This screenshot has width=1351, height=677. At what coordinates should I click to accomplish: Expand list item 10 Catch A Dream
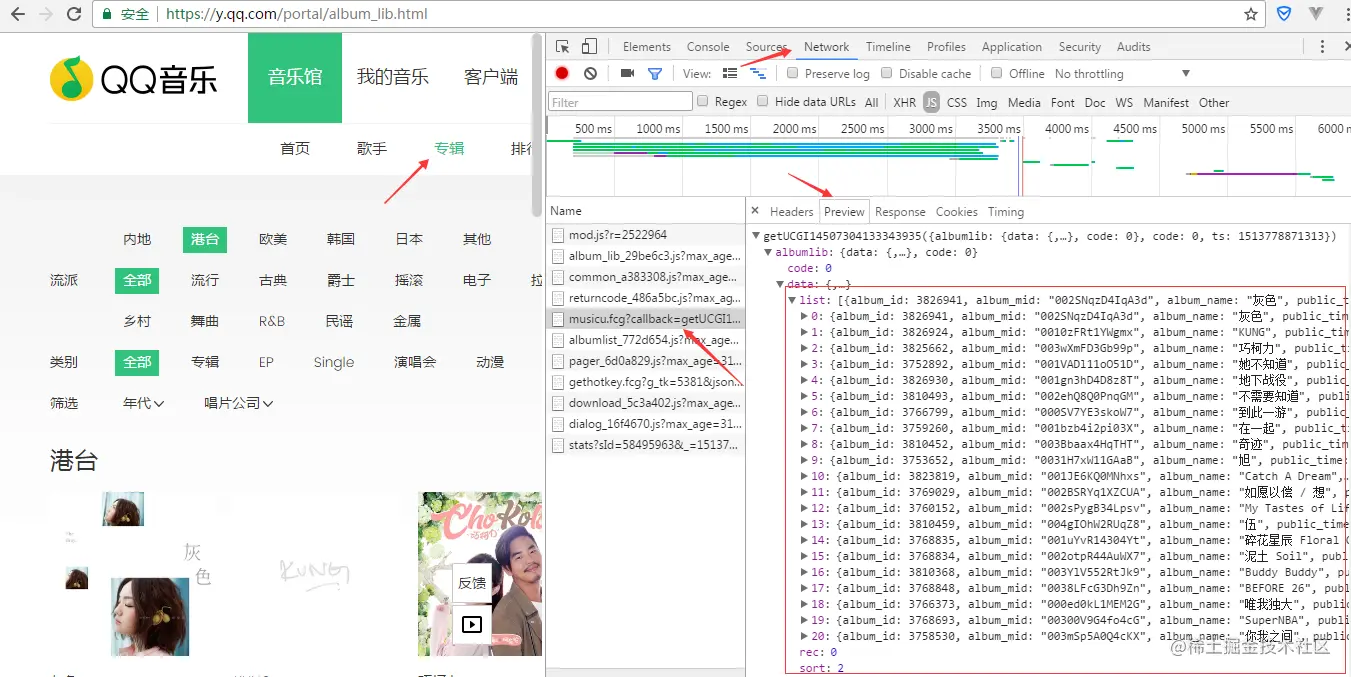click(x=805, y=477)
